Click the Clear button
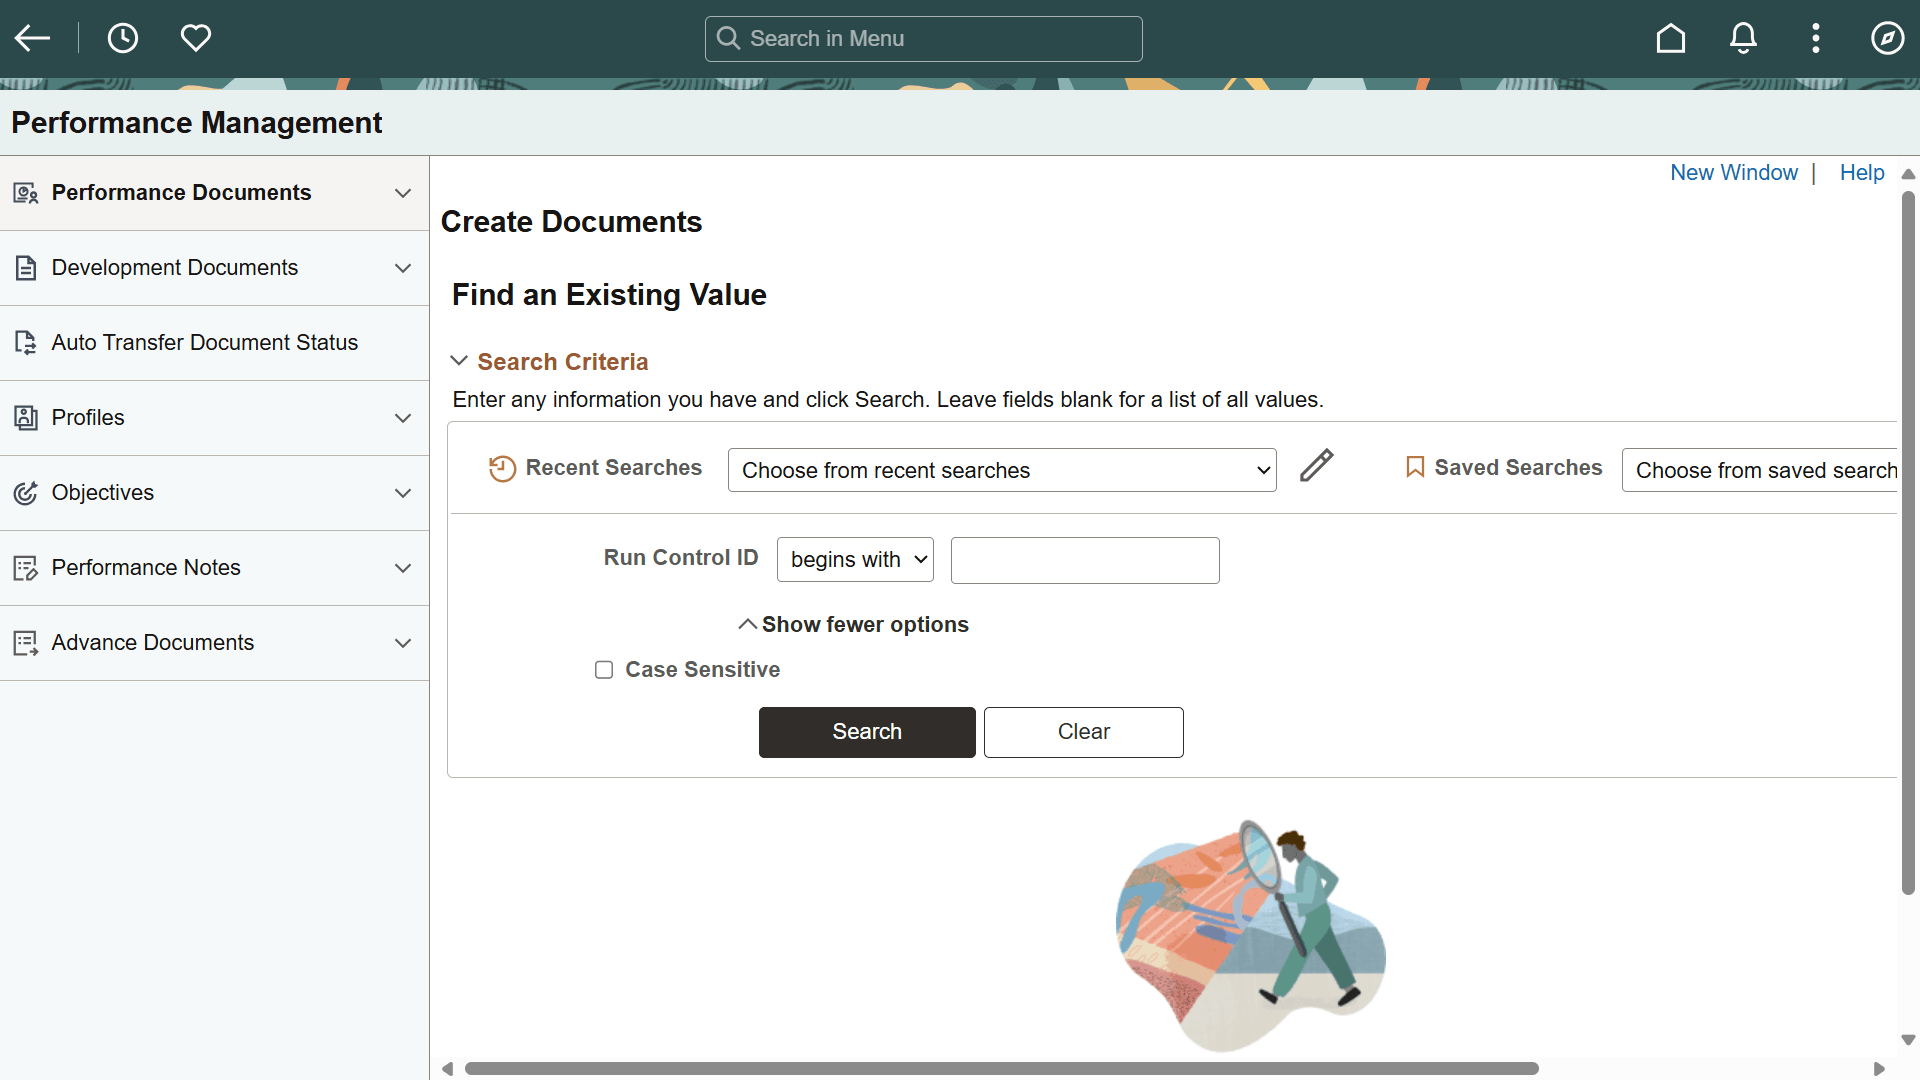1920x1080 pixels. click(1083, 732)
